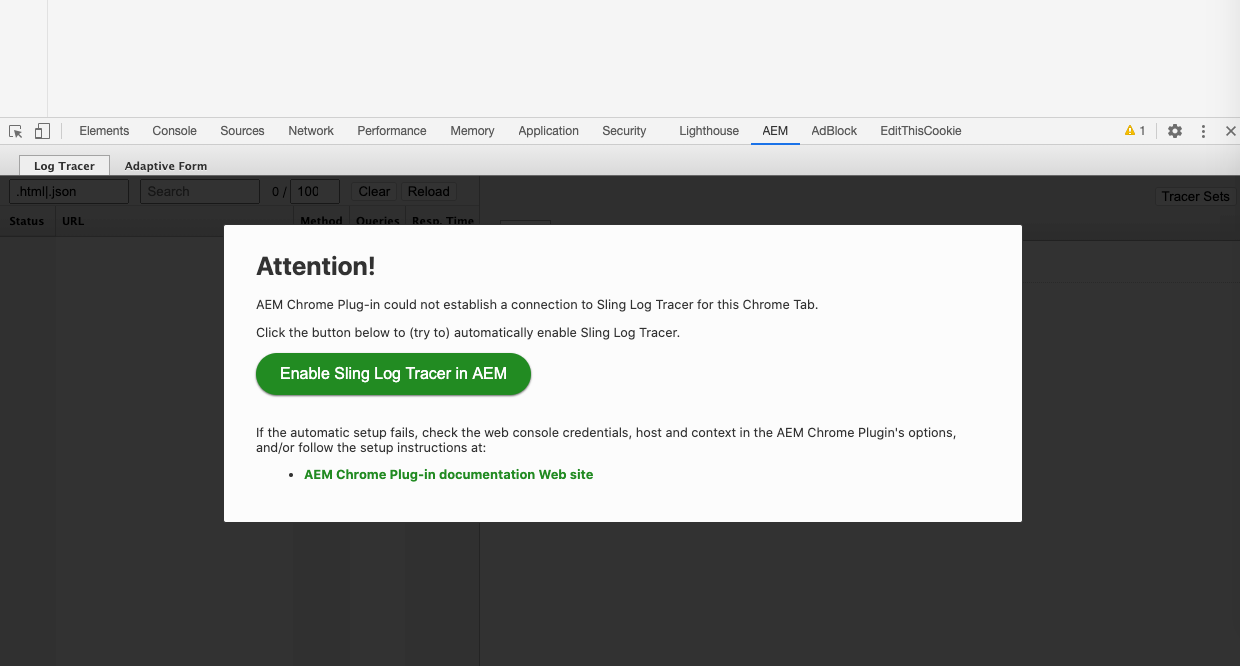The image size is (1240, 666).
Task: Open AEM Chrome Plug-in documentation link
Action: click(x=448, y=475)
